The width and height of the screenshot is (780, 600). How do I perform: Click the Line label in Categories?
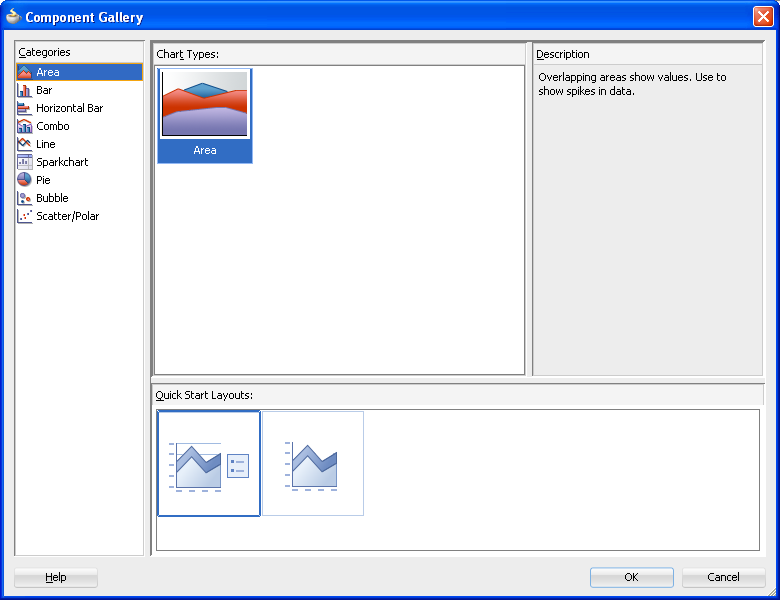tap(46, 144)
